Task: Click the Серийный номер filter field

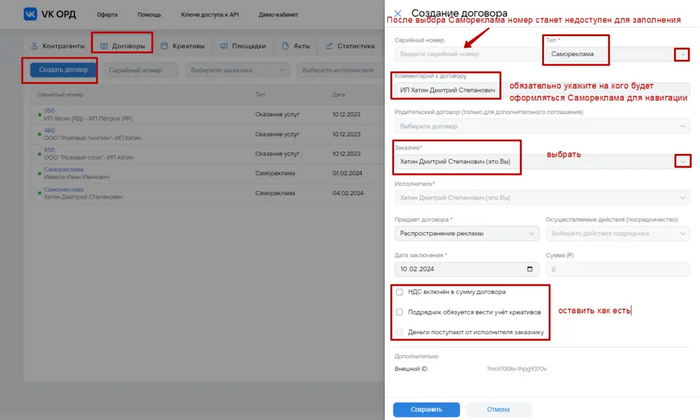Action: point(141,70)
